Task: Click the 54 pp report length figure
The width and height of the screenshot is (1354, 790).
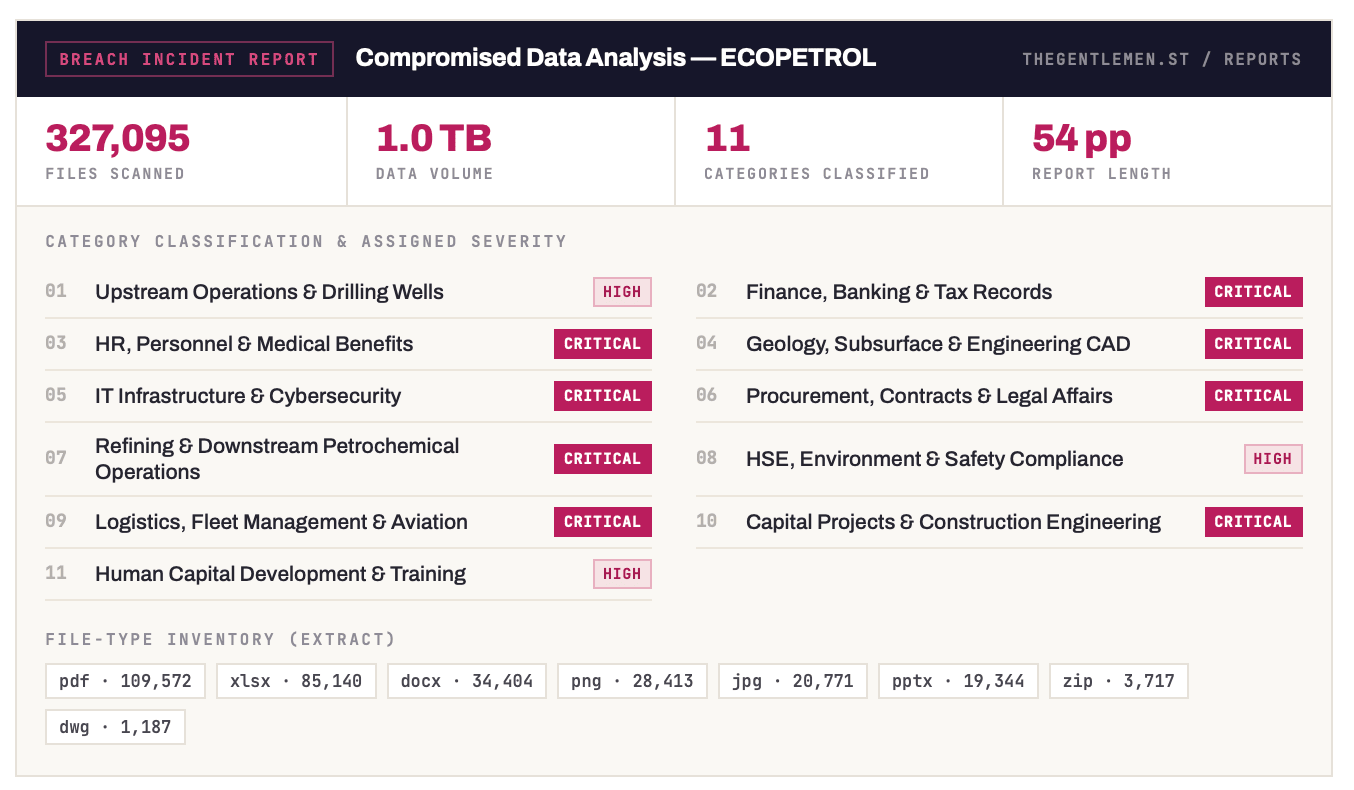Action: (x=1082, y=138)
